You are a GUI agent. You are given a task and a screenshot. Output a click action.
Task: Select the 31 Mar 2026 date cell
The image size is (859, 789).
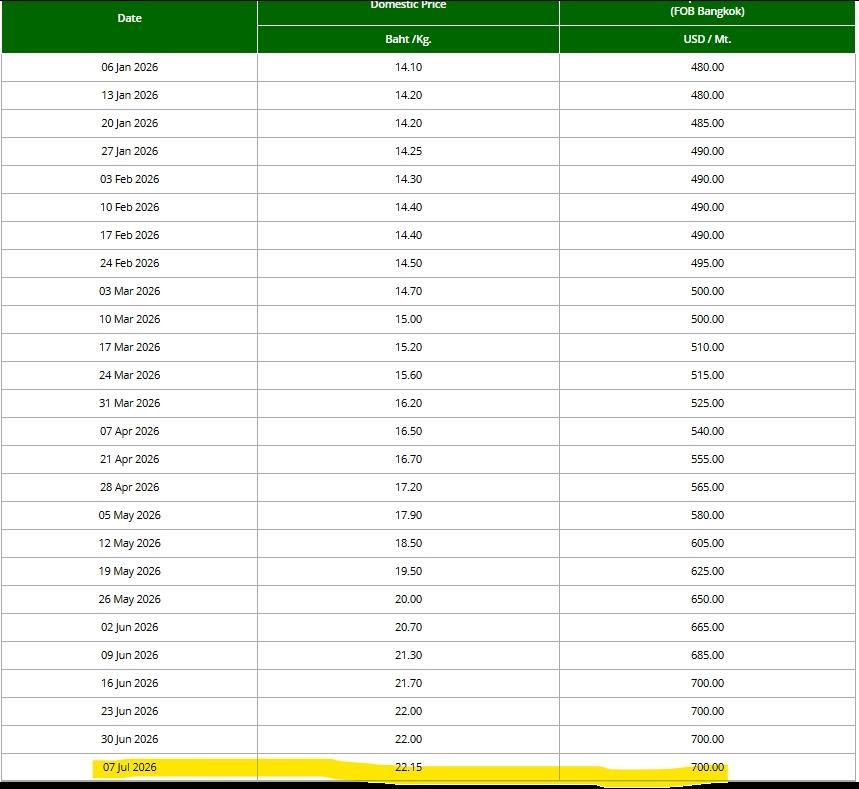(129, 403)
